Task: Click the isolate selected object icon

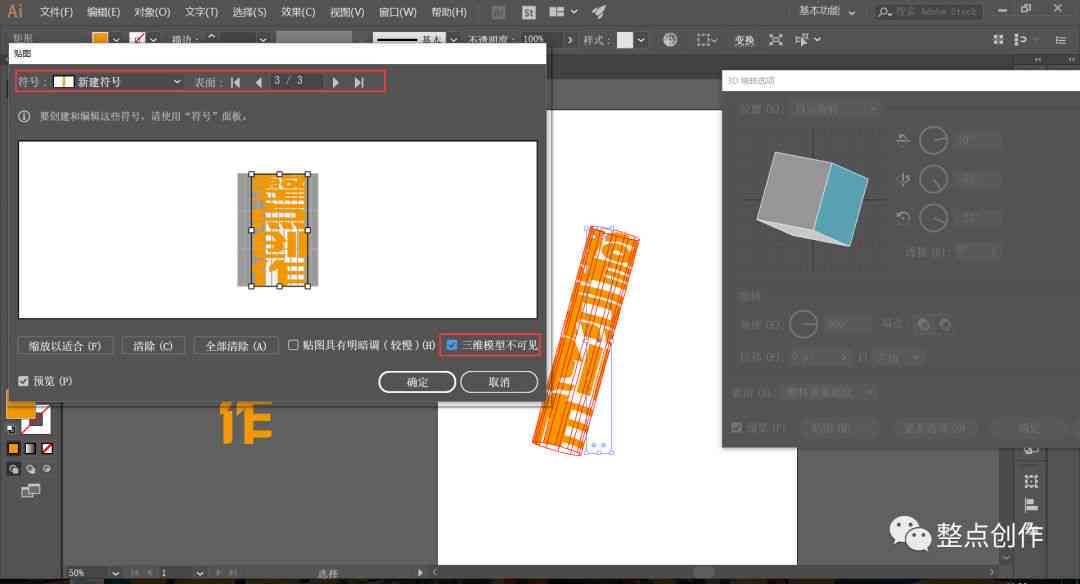Action: coord(776,40)
